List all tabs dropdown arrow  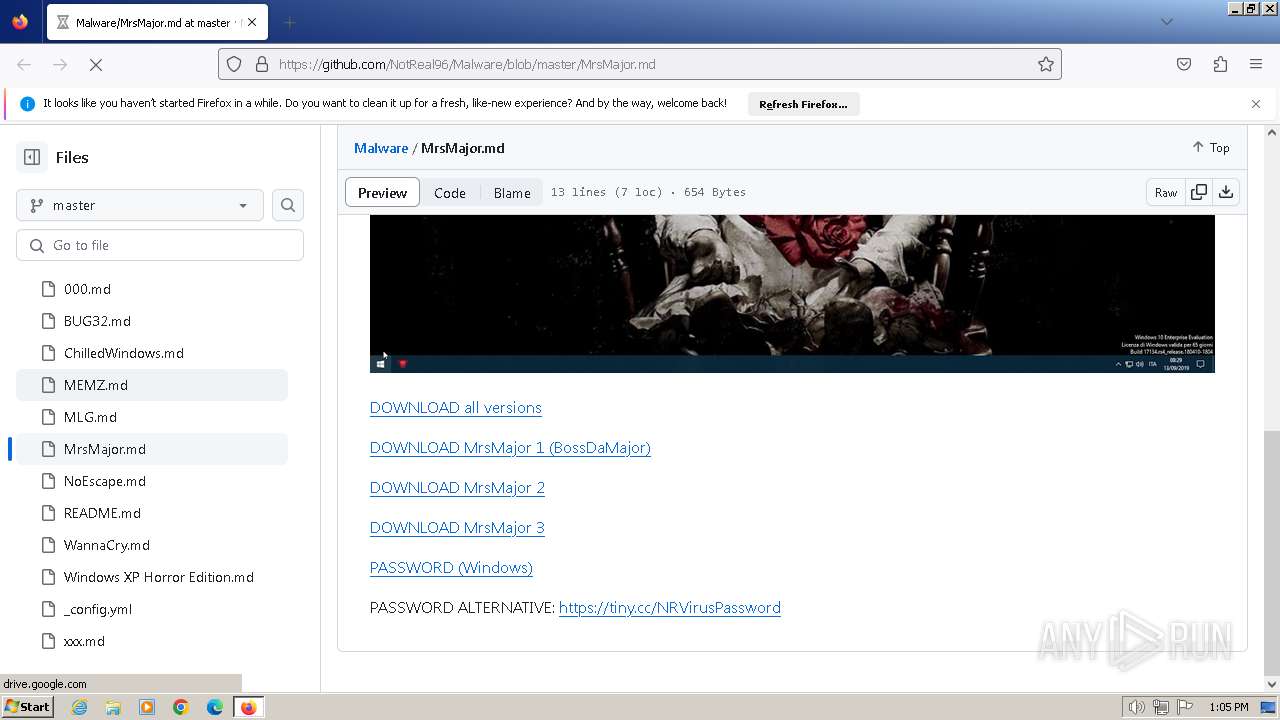(x=1166, y=22)
